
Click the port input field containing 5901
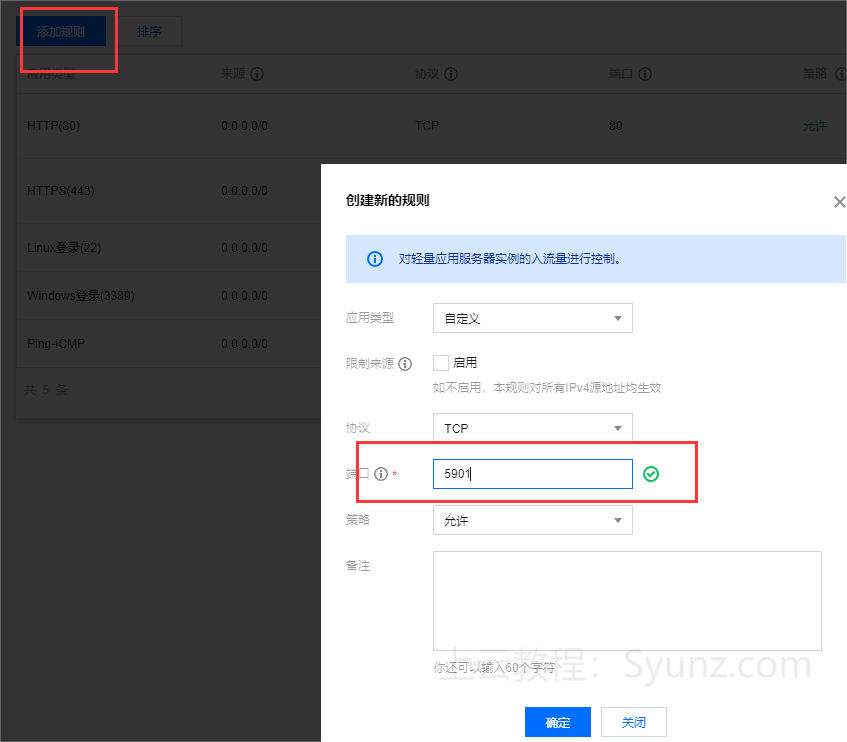click(533, 474)
